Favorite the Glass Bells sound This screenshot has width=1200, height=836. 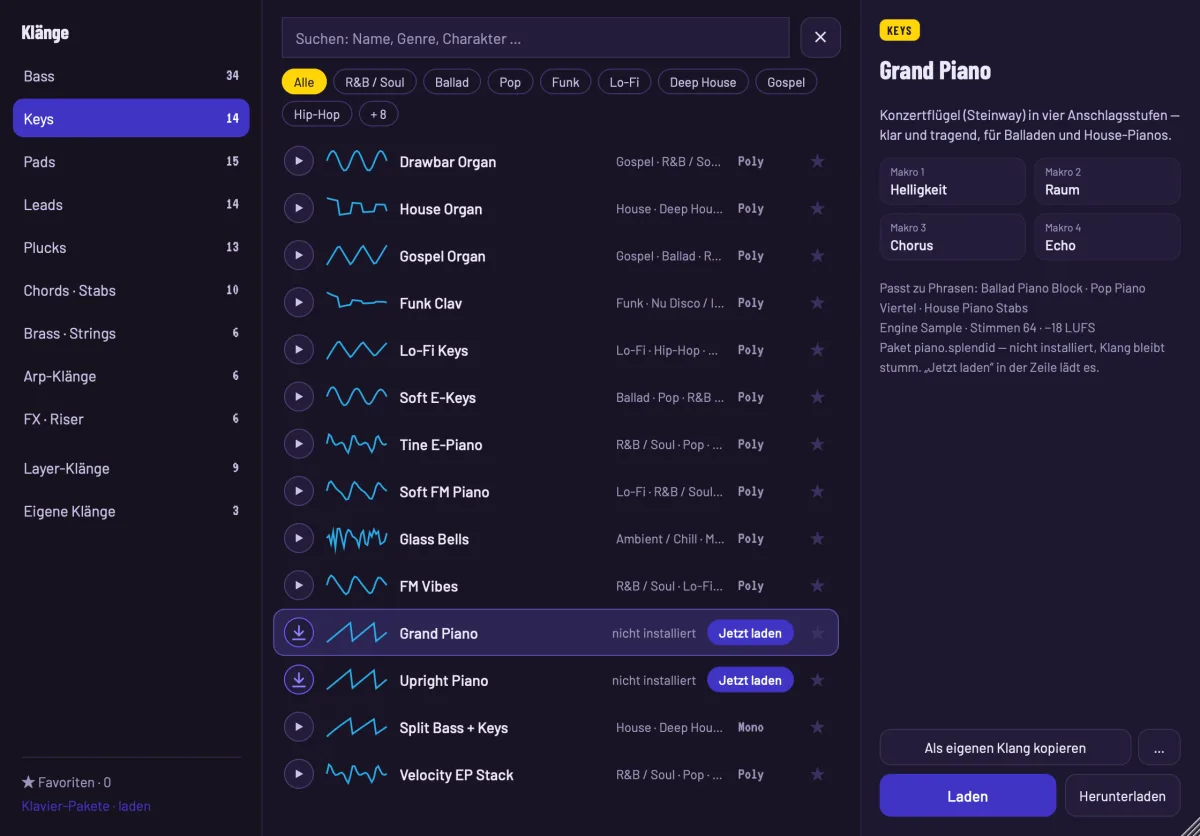817,538
